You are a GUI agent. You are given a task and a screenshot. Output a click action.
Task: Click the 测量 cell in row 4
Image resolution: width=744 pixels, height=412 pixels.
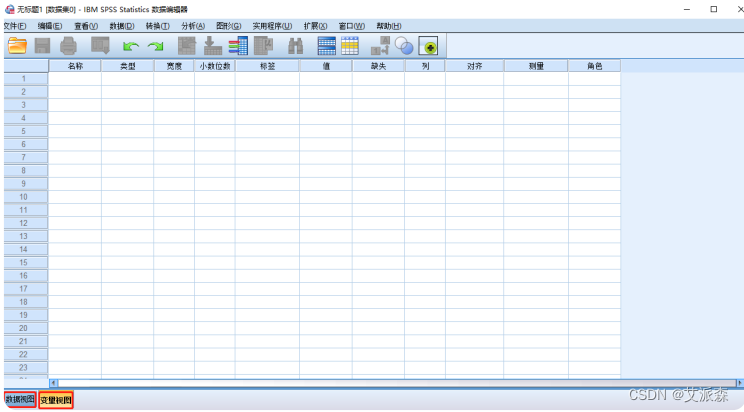pos(536,118)
